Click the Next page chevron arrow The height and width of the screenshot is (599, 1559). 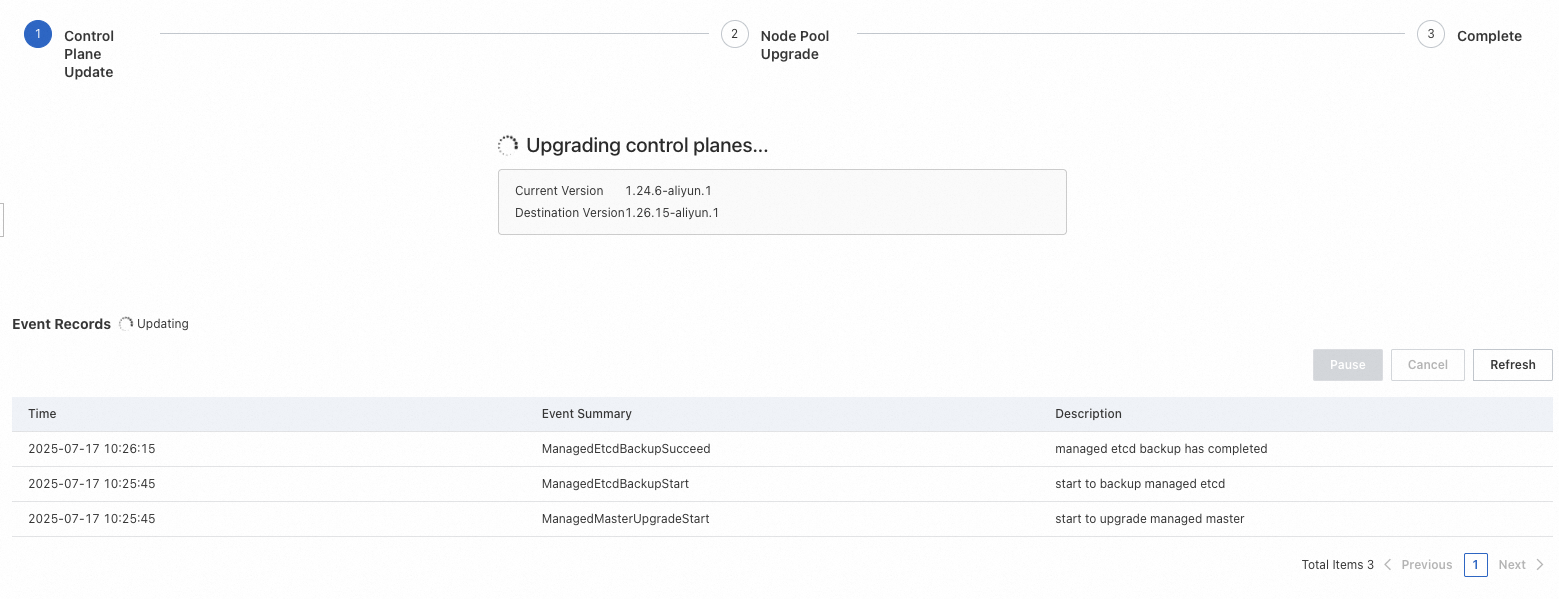(1540, 565)
